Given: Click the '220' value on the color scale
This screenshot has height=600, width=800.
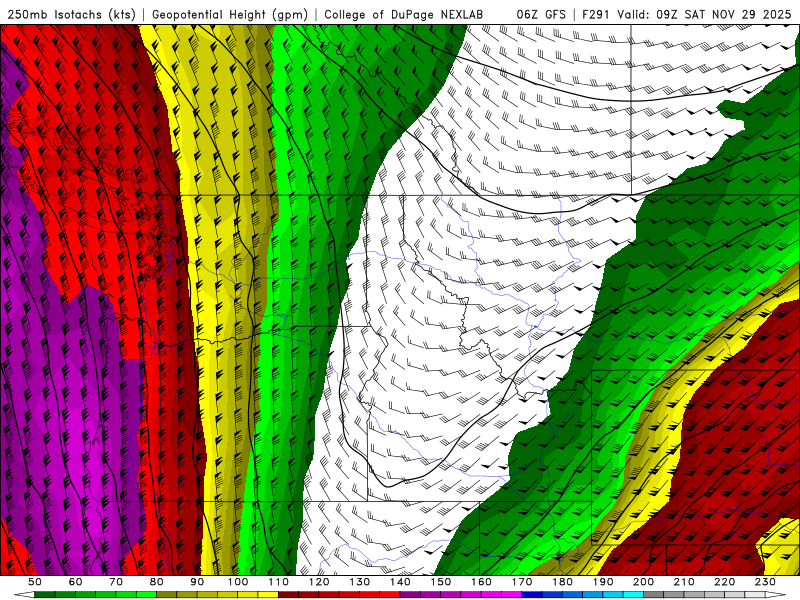Looking at the screenshot, I should (x=724, y=582).
